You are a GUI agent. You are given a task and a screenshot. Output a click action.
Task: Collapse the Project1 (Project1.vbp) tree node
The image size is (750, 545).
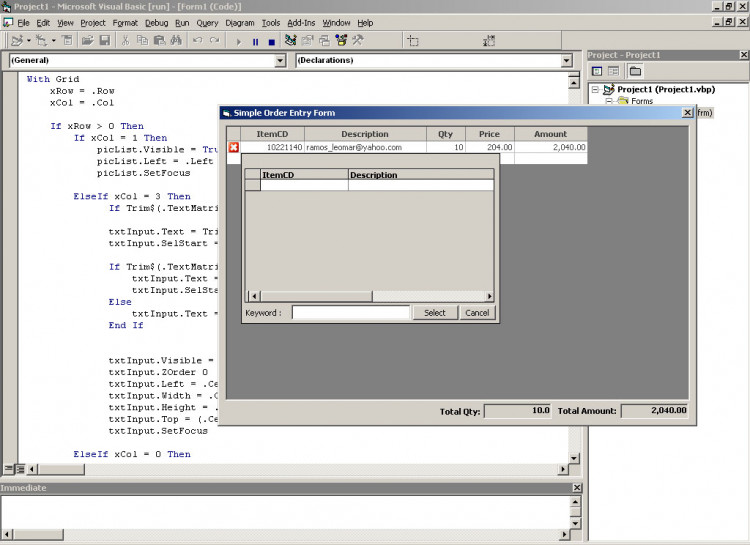pos(595,89)
